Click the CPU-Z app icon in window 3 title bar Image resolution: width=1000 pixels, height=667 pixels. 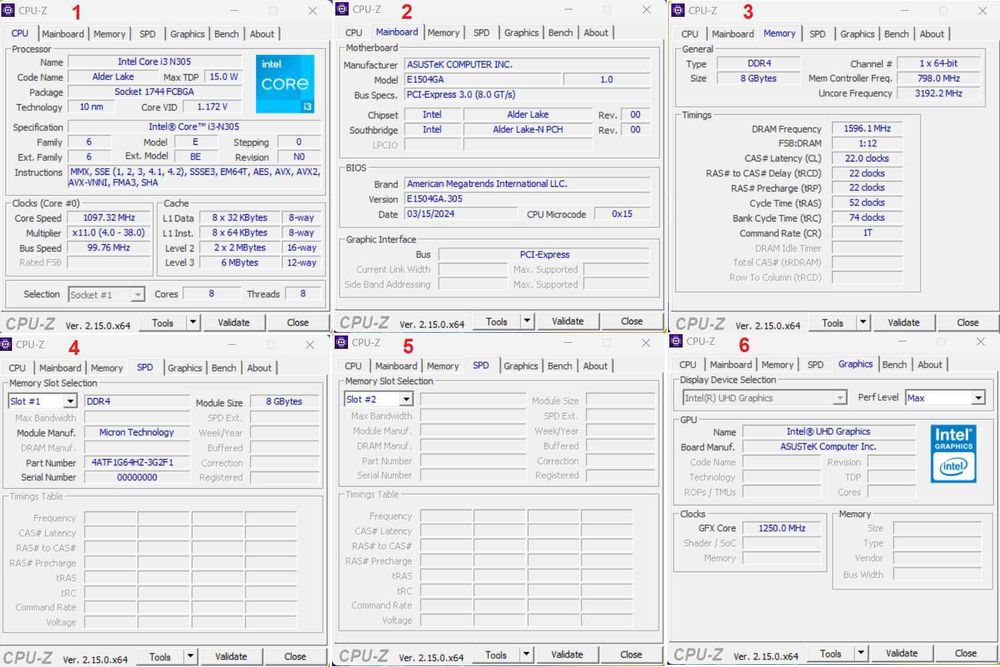[x=678, y=10]
